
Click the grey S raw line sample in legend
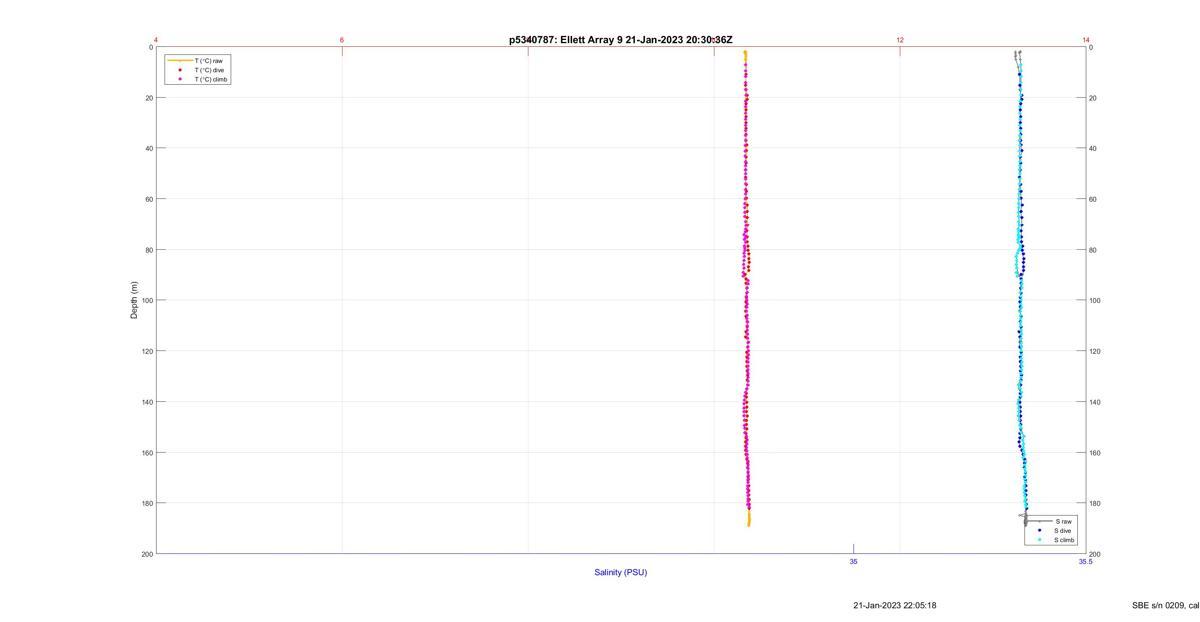click(x=1040, y=521)
